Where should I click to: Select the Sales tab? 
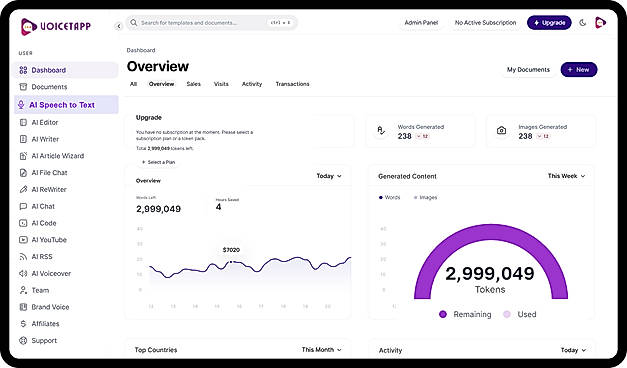point(194,84)
